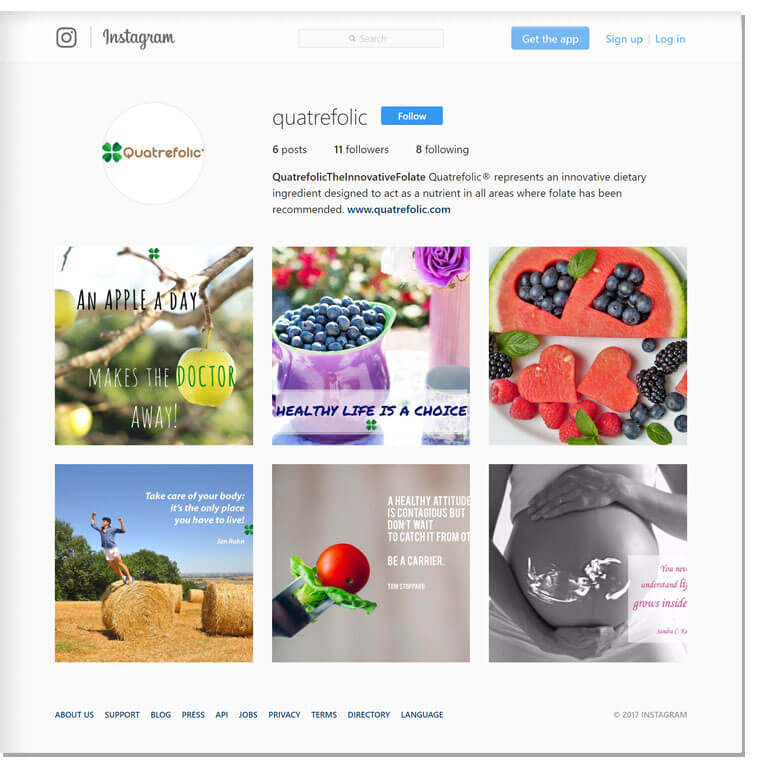
Task: Open the hay bale jumping post
Action: pyautogui.click(x=154, y=563)
